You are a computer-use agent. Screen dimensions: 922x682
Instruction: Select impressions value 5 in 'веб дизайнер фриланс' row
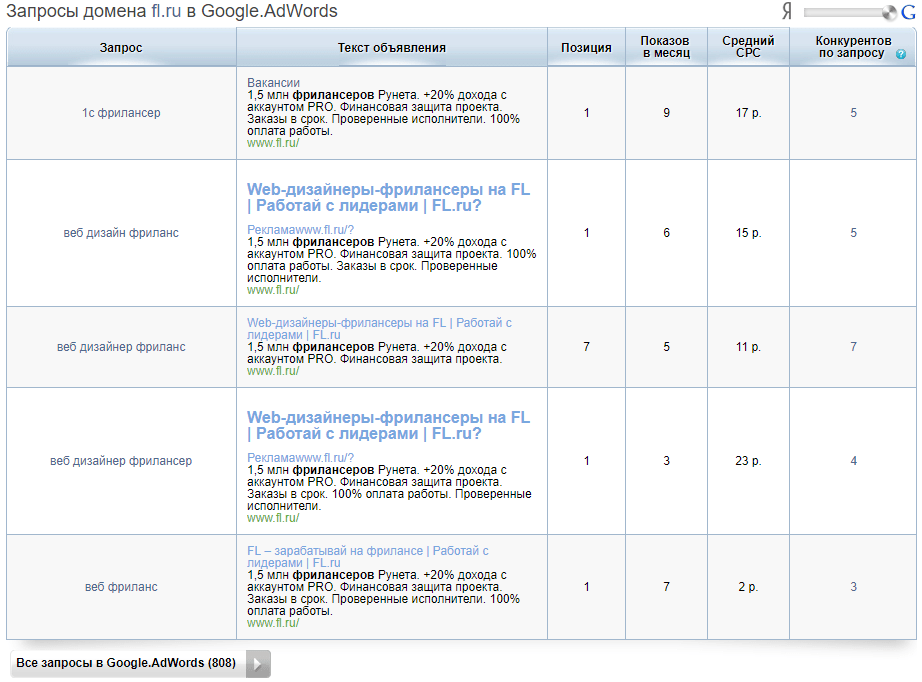[x=666, y=347]
